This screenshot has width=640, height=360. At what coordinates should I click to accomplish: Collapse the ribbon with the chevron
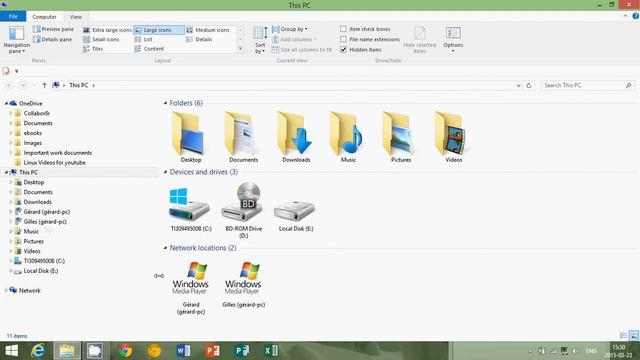pos(625,16)
